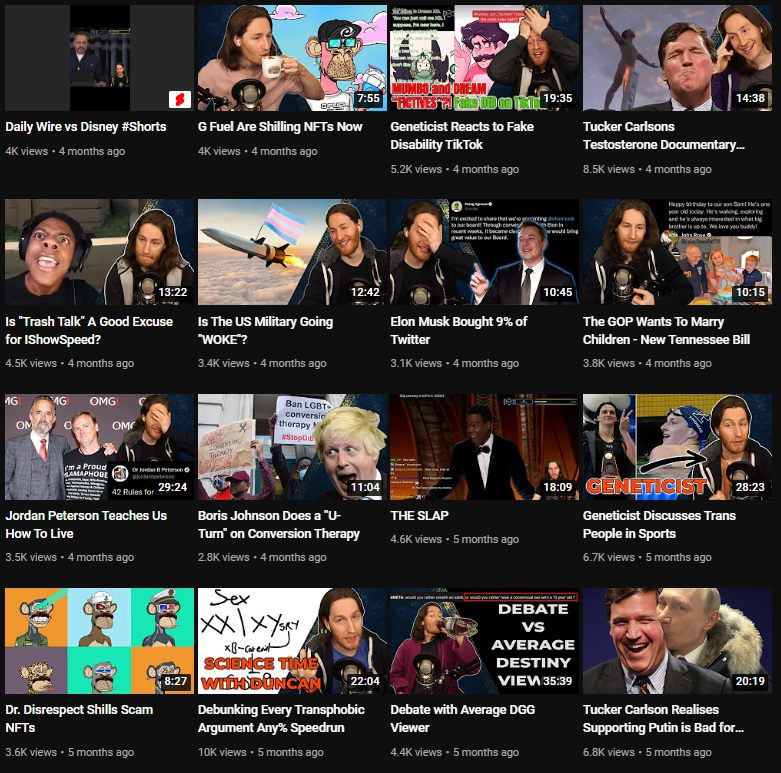The width and height of the screenshot is (781, 773).
Task: Click 'Is The US Military Going WOKE' title
Action: [265, 330]
